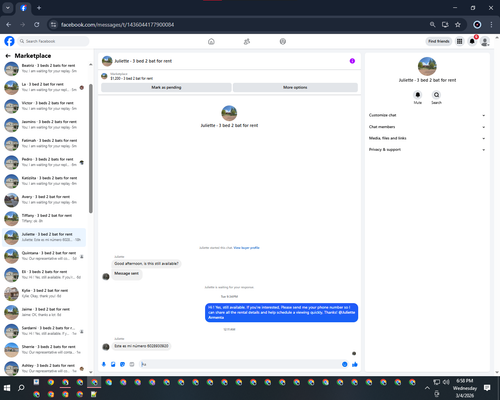Open Sherrie 3 beds 2 bats conversation
This screenshot has width=500, height=400.
click(x=44, y=349)
